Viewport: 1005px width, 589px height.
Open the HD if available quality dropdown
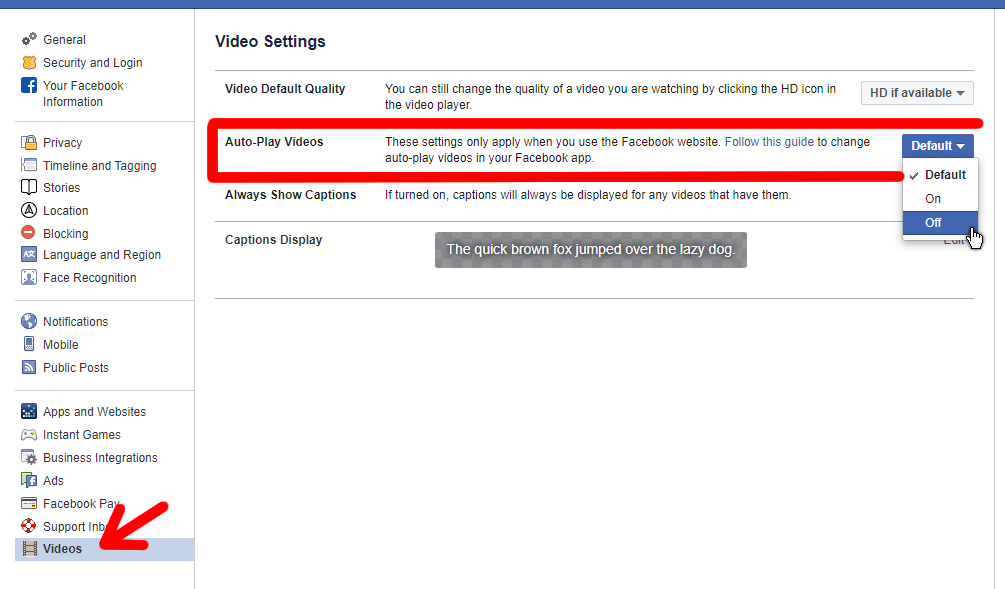917,93
